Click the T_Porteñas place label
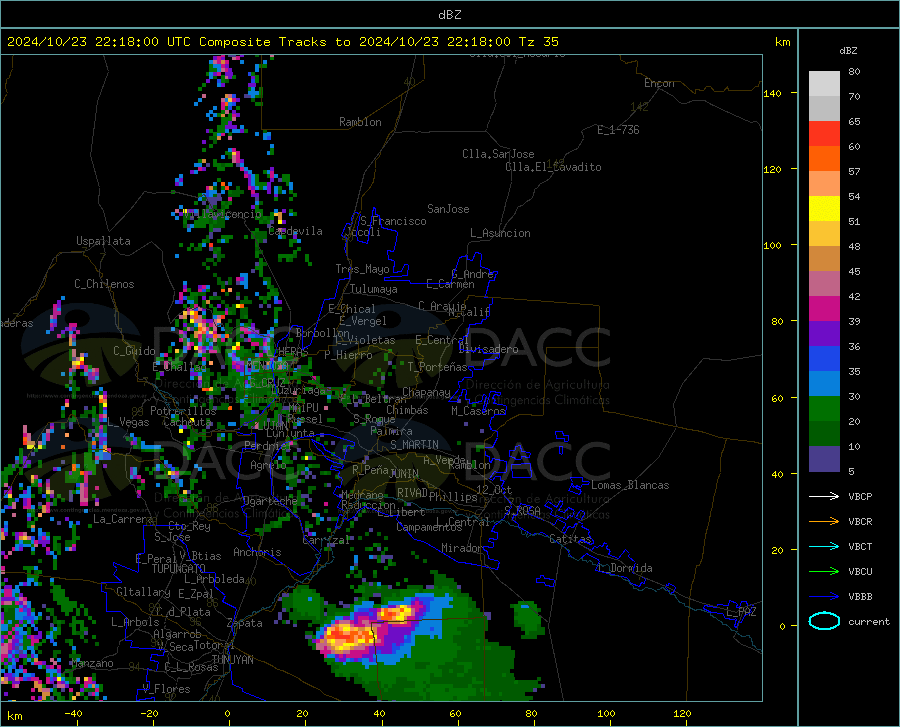Image resolution: width=900 pixels, height=727 pixels. click(x=437, y=367)
